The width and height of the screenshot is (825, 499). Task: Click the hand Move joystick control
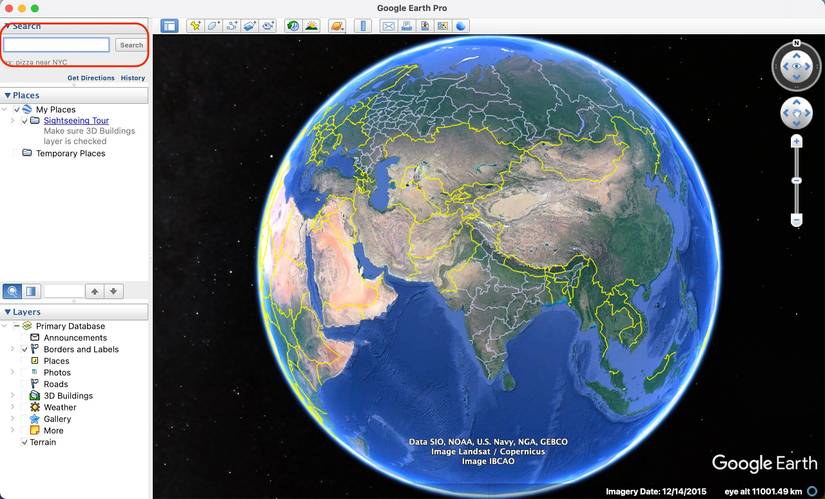click(x=797, y=113)
